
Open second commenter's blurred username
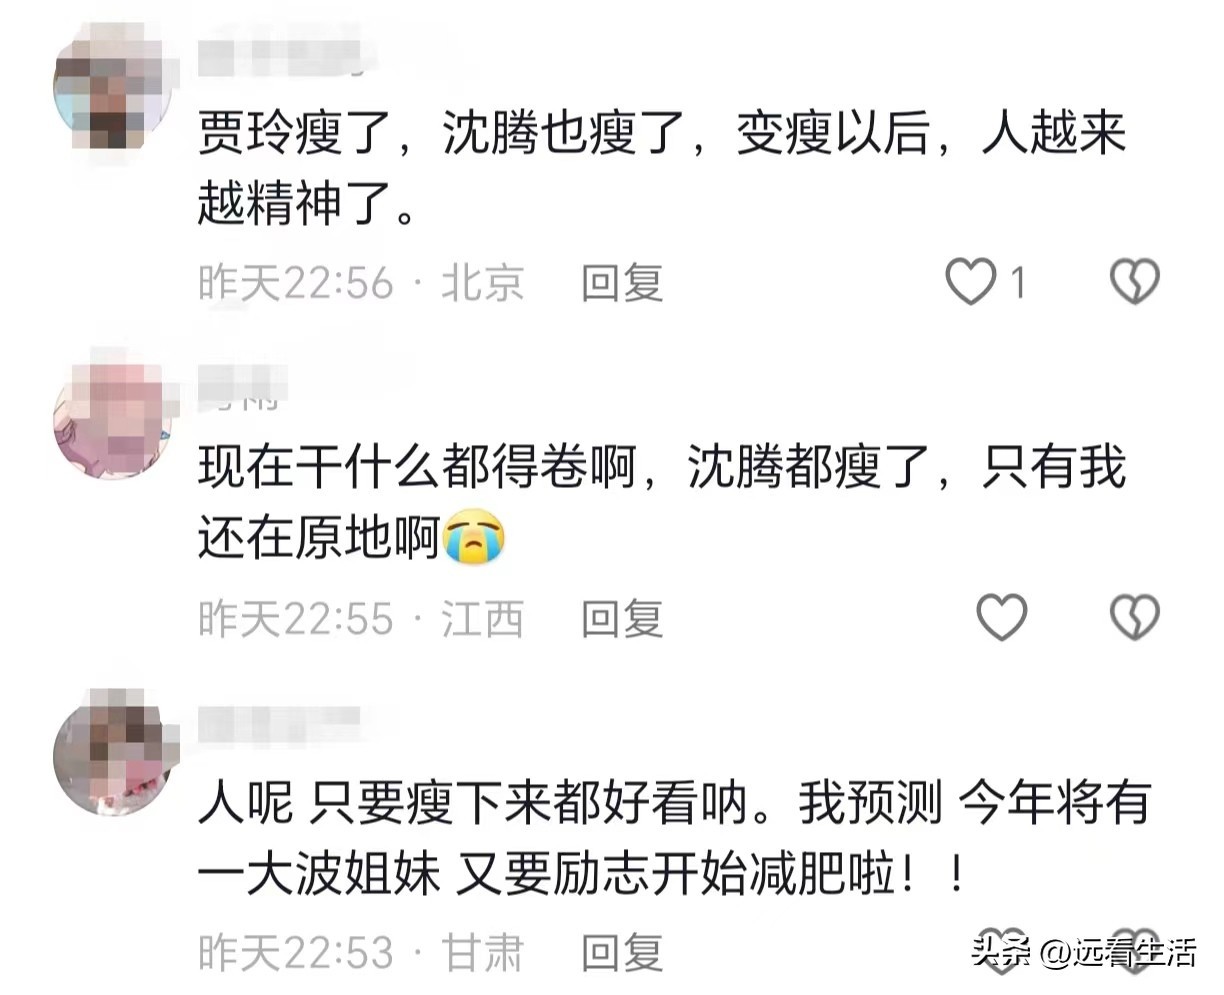243,385
